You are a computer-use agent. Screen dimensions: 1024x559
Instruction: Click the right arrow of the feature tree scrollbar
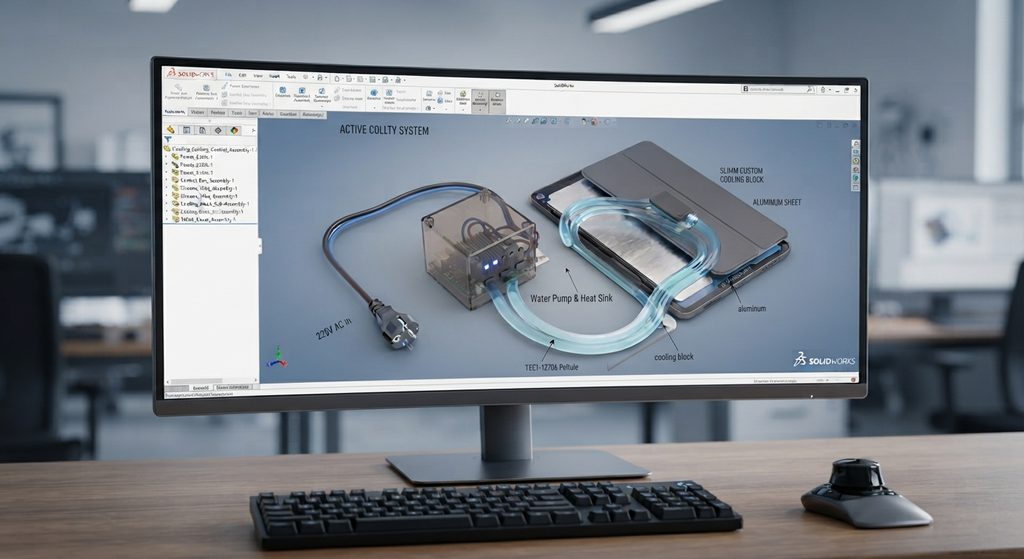(255, 380)
